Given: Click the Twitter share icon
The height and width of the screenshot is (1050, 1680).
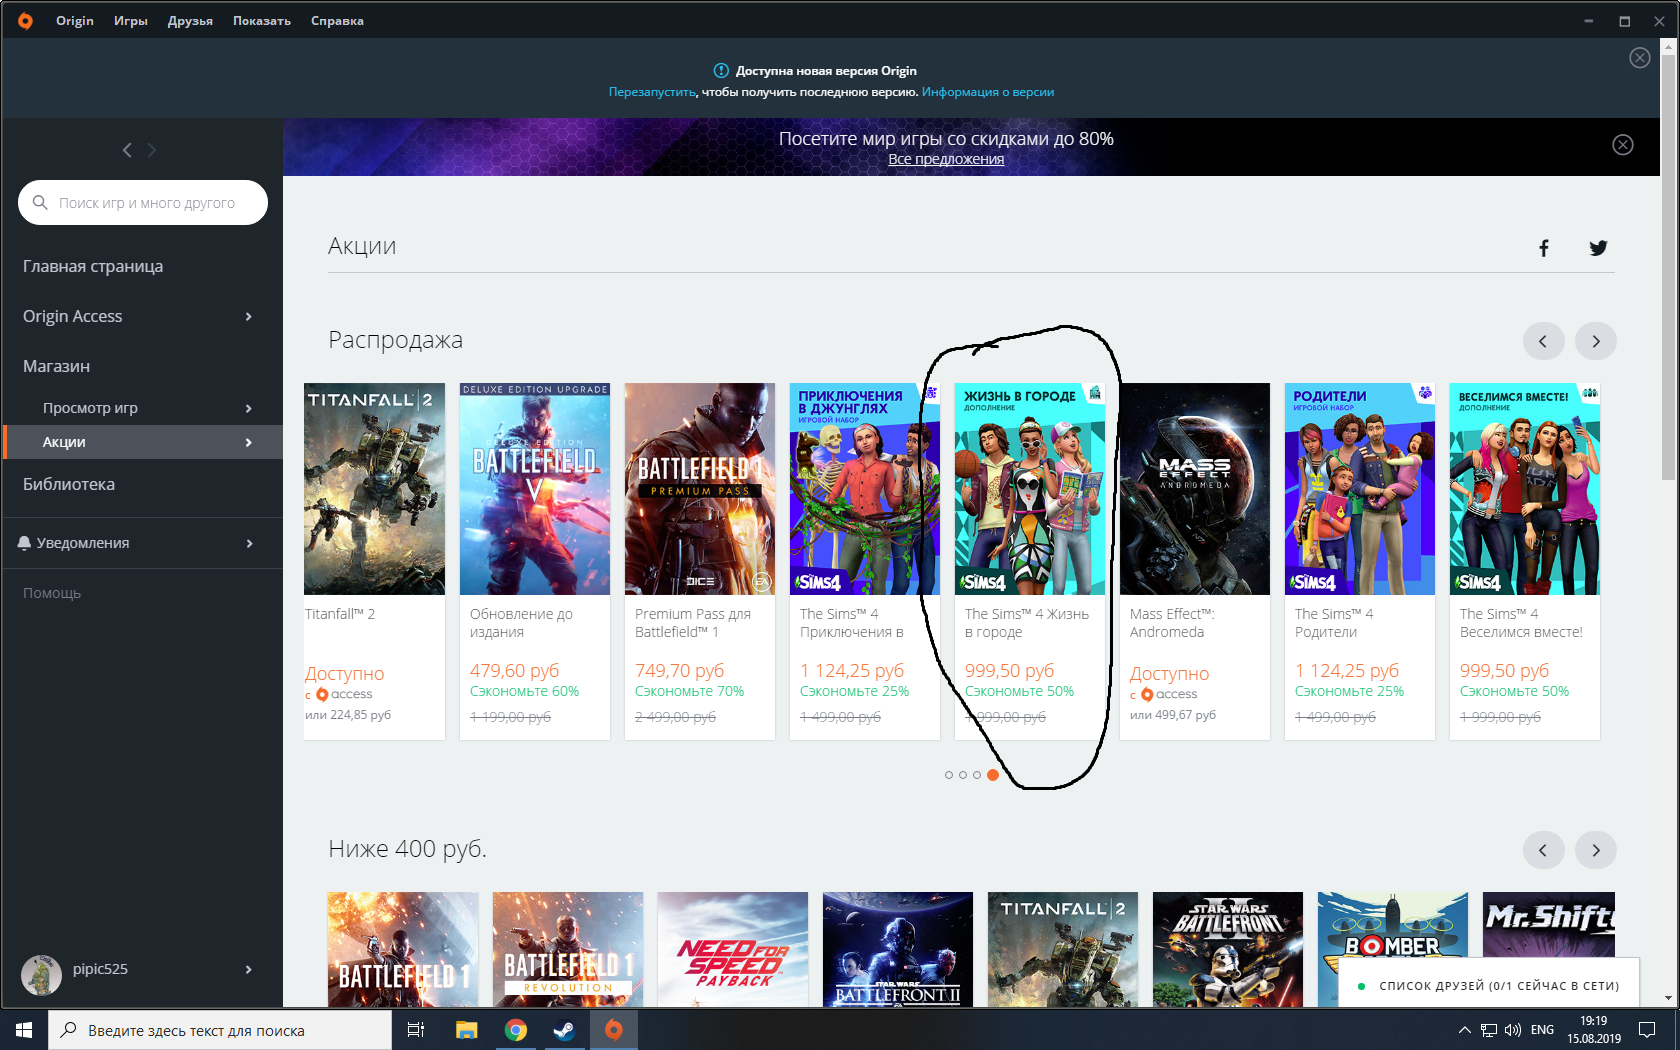Looking at the screenshot, I should [1598, 248].
